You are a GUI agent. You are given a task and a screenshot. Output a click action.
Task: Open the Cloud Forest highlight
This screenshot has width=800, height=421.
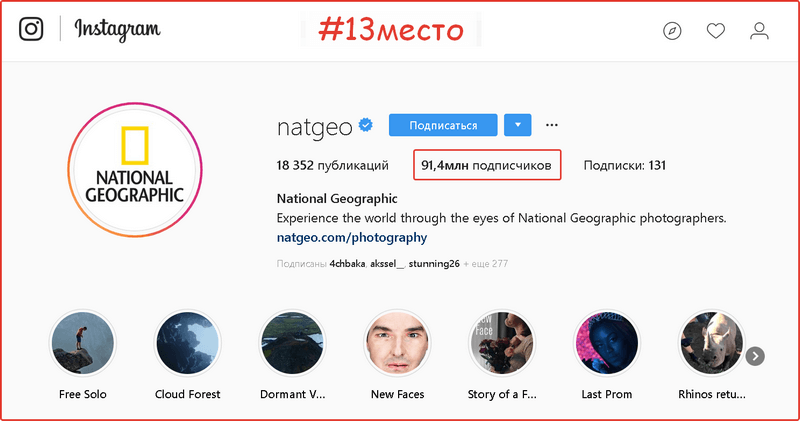click(x=187, y=343)
